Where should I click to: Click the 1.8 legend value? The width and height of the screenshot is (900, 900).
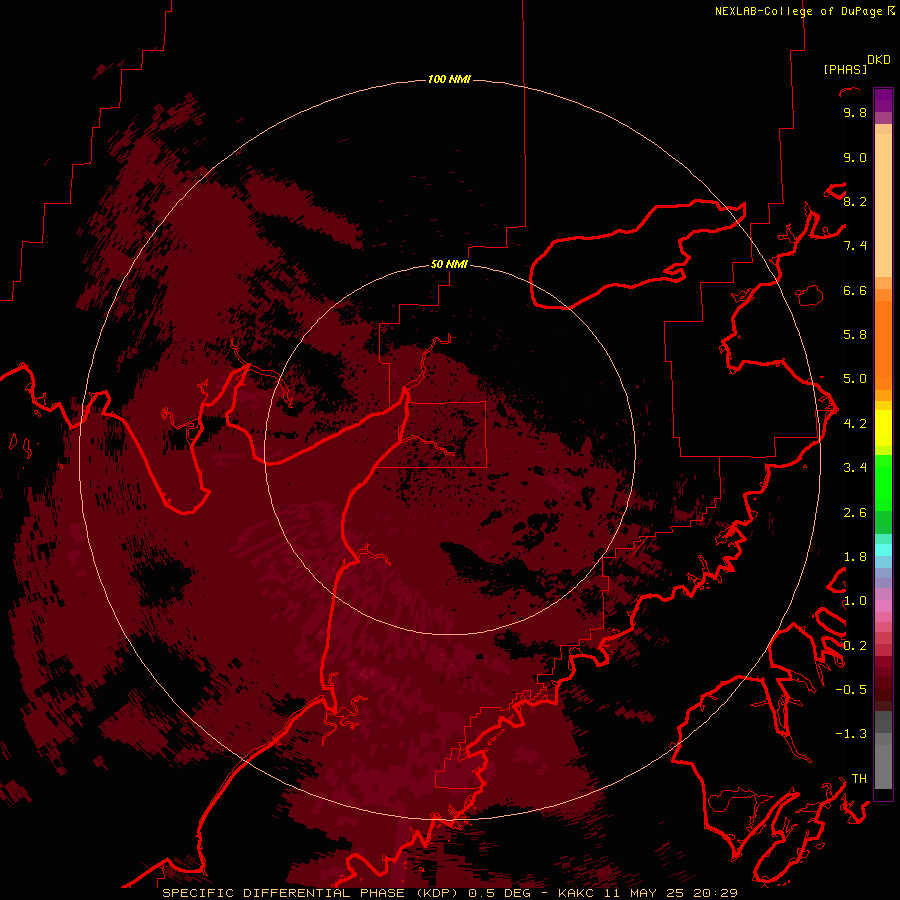[x=855, y=557]
